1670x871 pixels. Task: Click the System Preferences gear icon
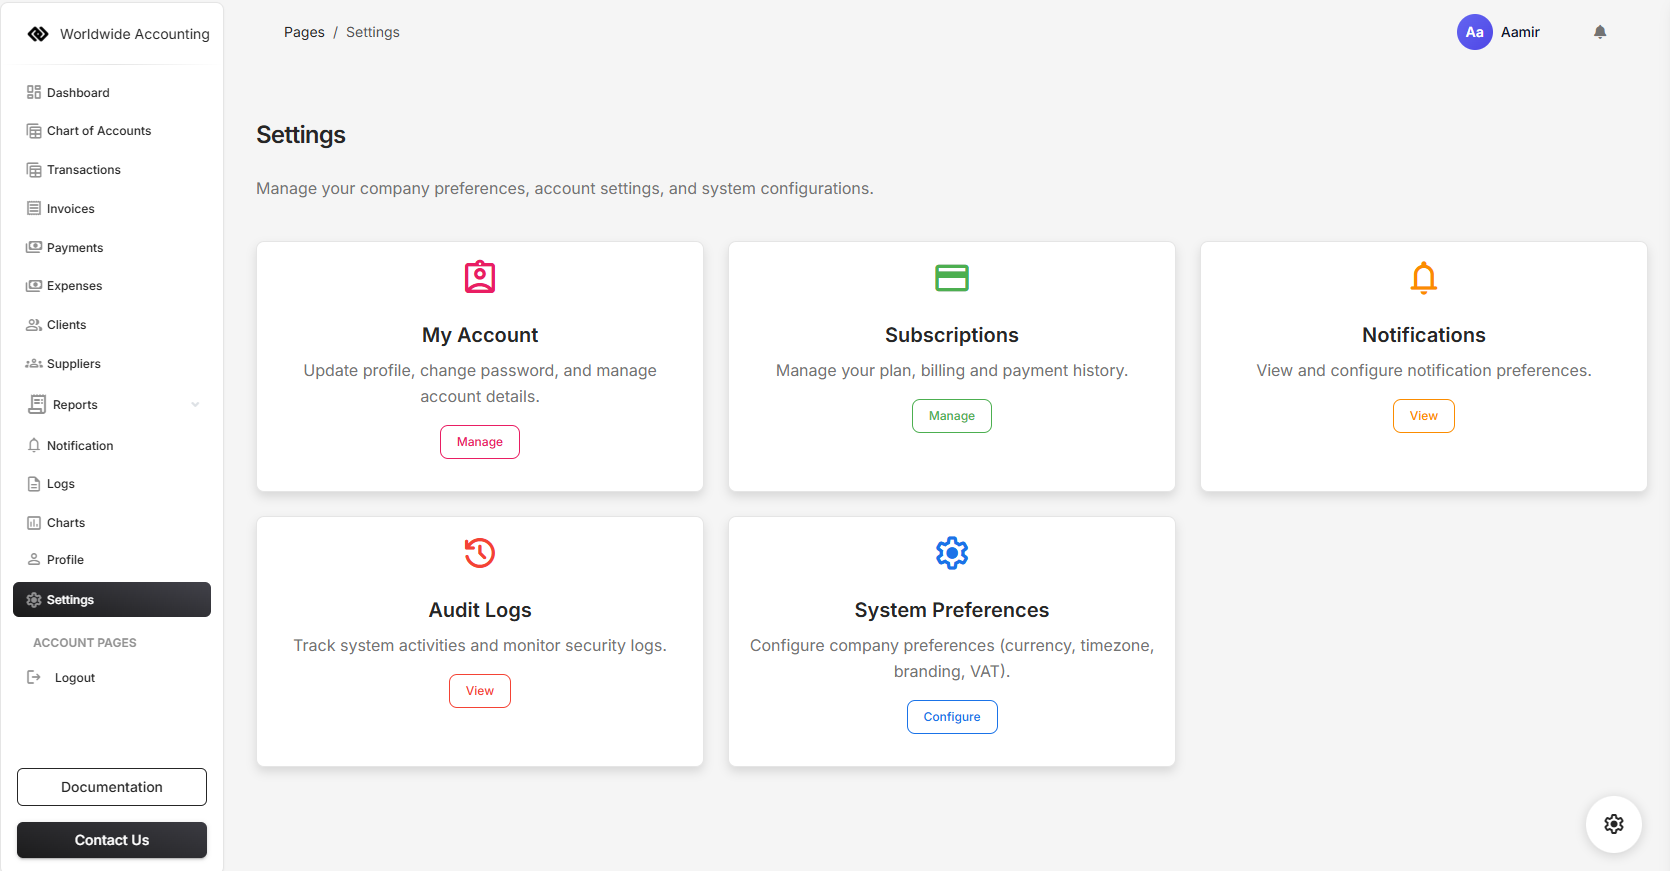point(951,552)
